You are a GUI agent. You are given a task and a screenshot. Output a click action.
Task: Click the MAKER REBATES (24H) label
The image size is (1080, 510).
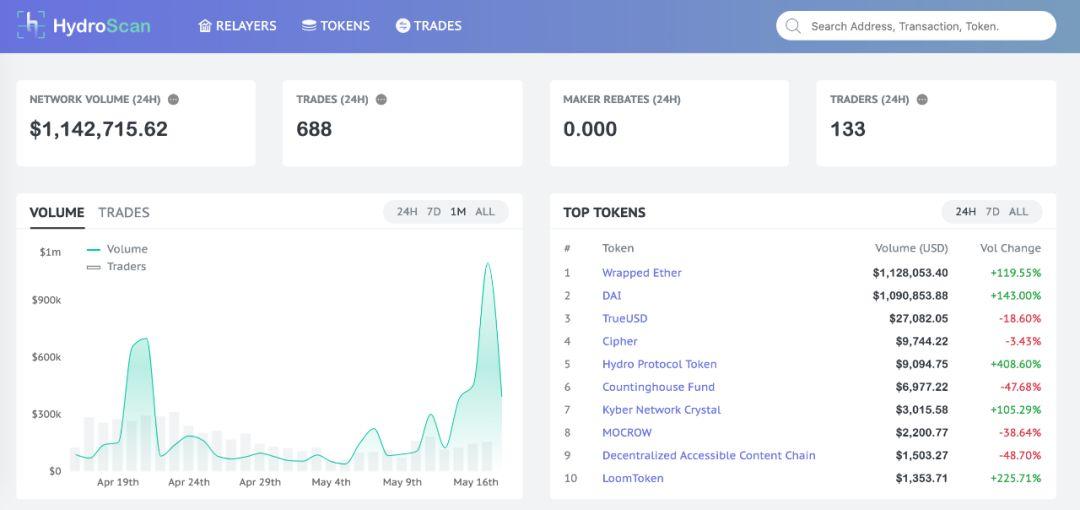tap(622, 99)
